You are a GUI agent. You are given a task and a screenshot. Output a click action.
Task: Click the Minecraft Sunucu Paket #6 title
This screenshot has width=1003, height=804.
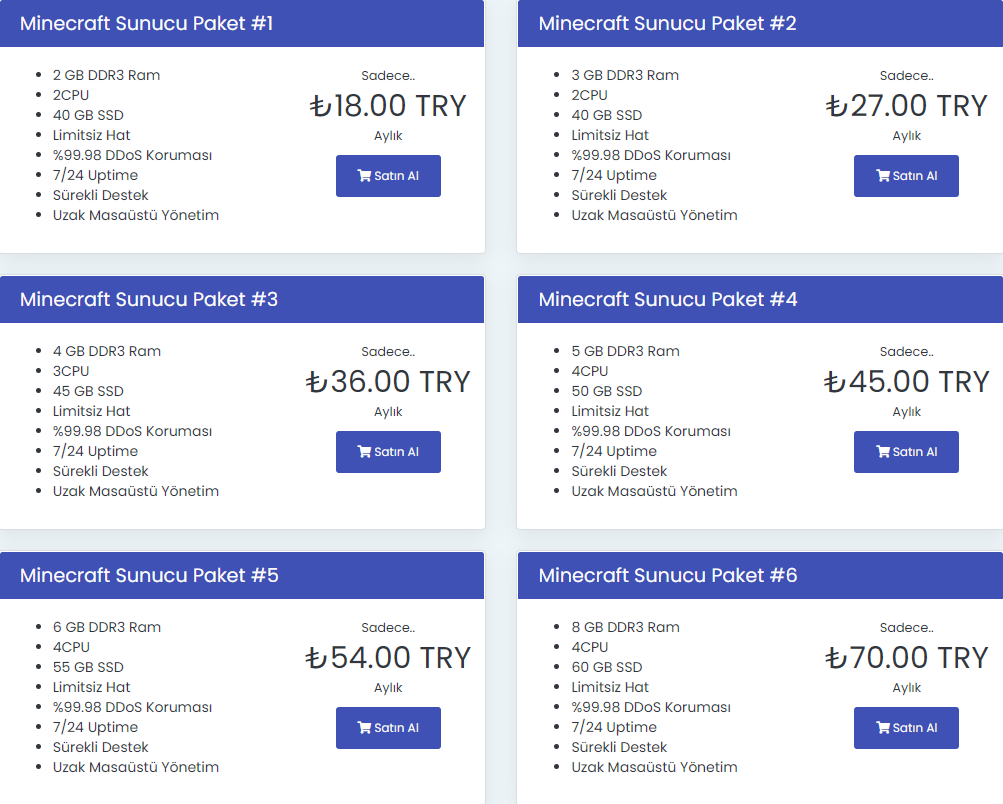click(x=668, y=575)
